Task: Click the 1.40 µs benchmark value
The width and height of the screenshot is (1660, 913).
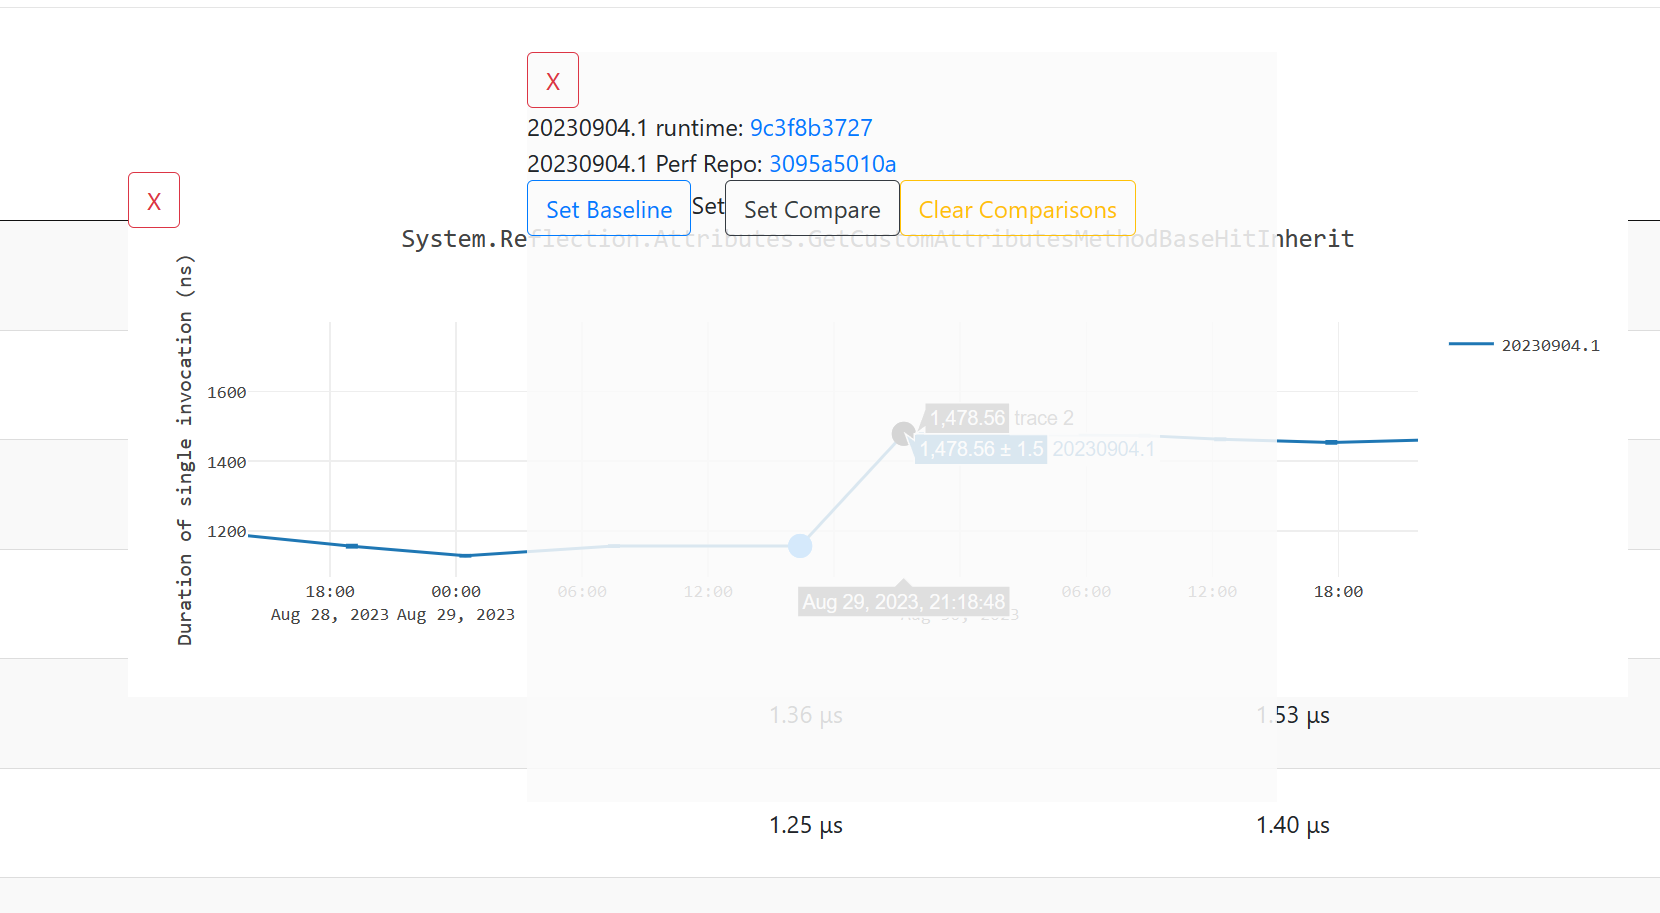Action: tap(1292, 825)
